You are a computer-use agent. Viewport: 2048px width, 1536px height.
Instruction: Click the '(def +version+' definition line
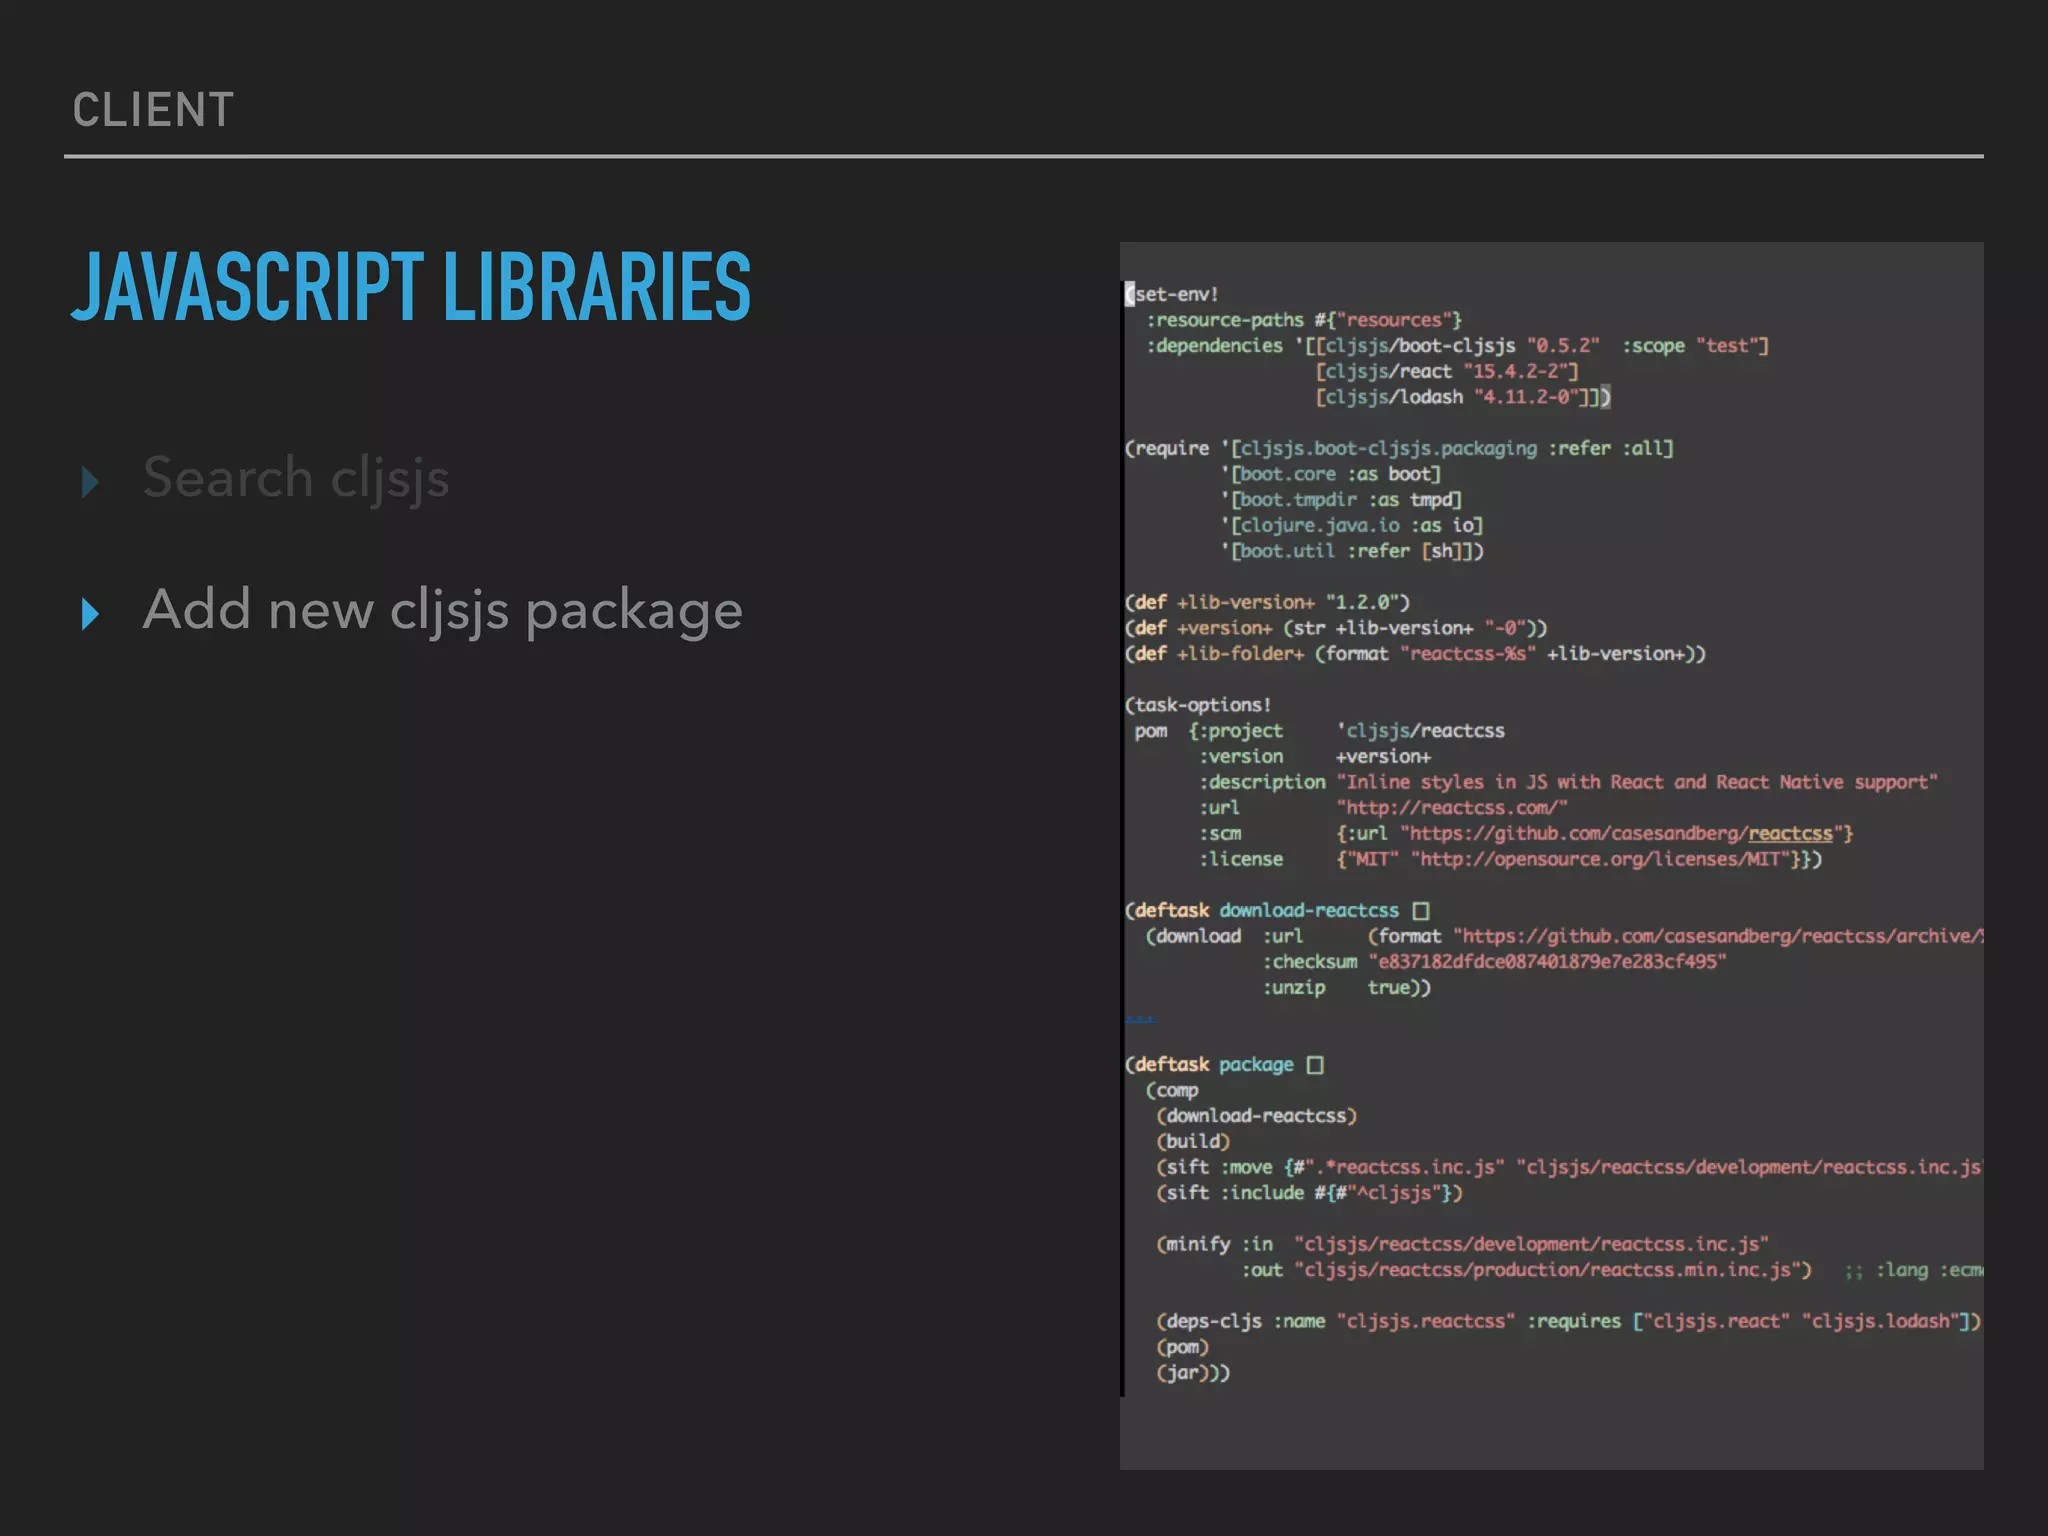coord(1336,628)
